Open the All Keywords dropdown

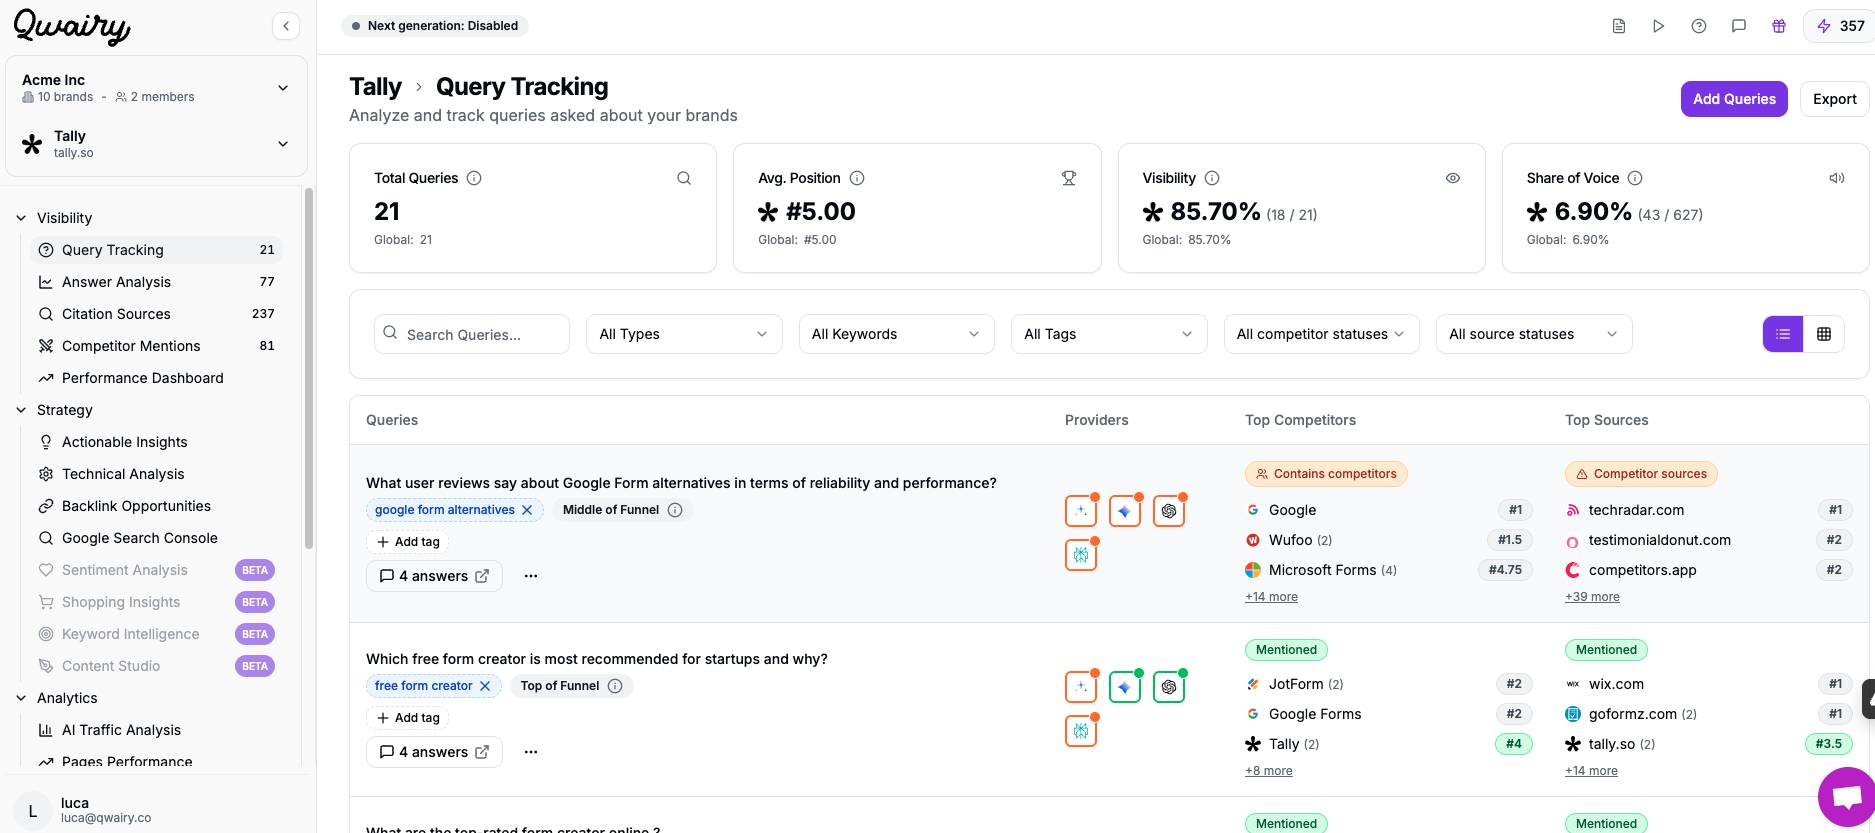click(x=896, y=334)
